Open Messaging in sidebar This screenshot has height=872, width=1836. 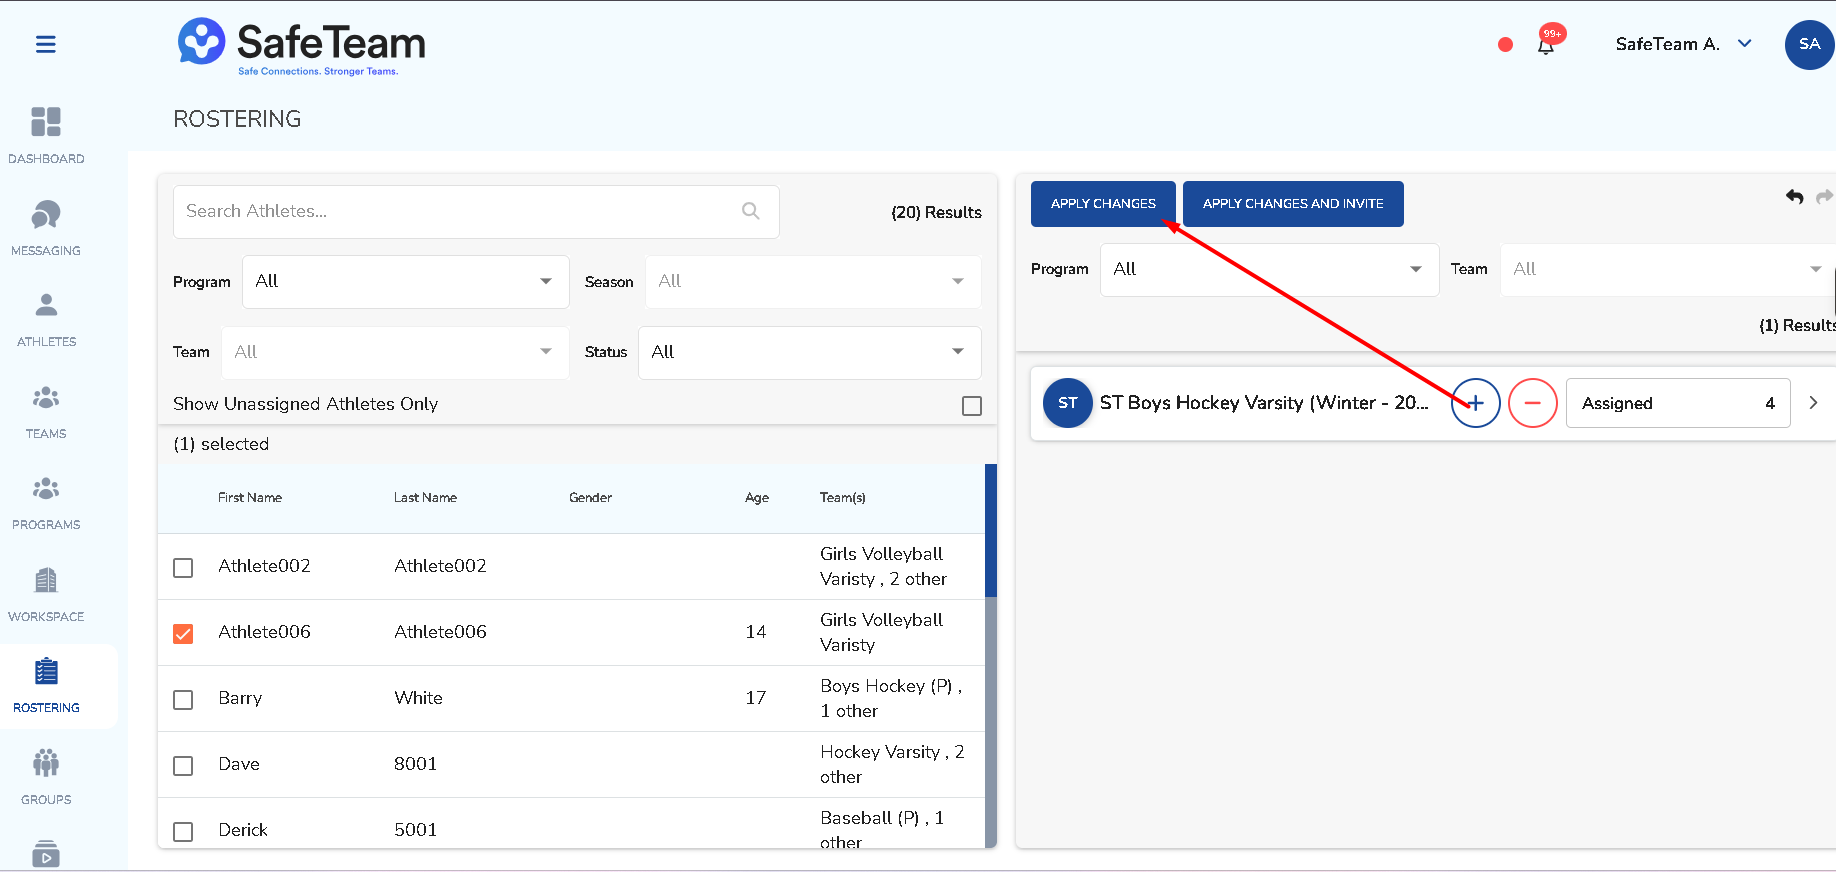click(46, 227)
